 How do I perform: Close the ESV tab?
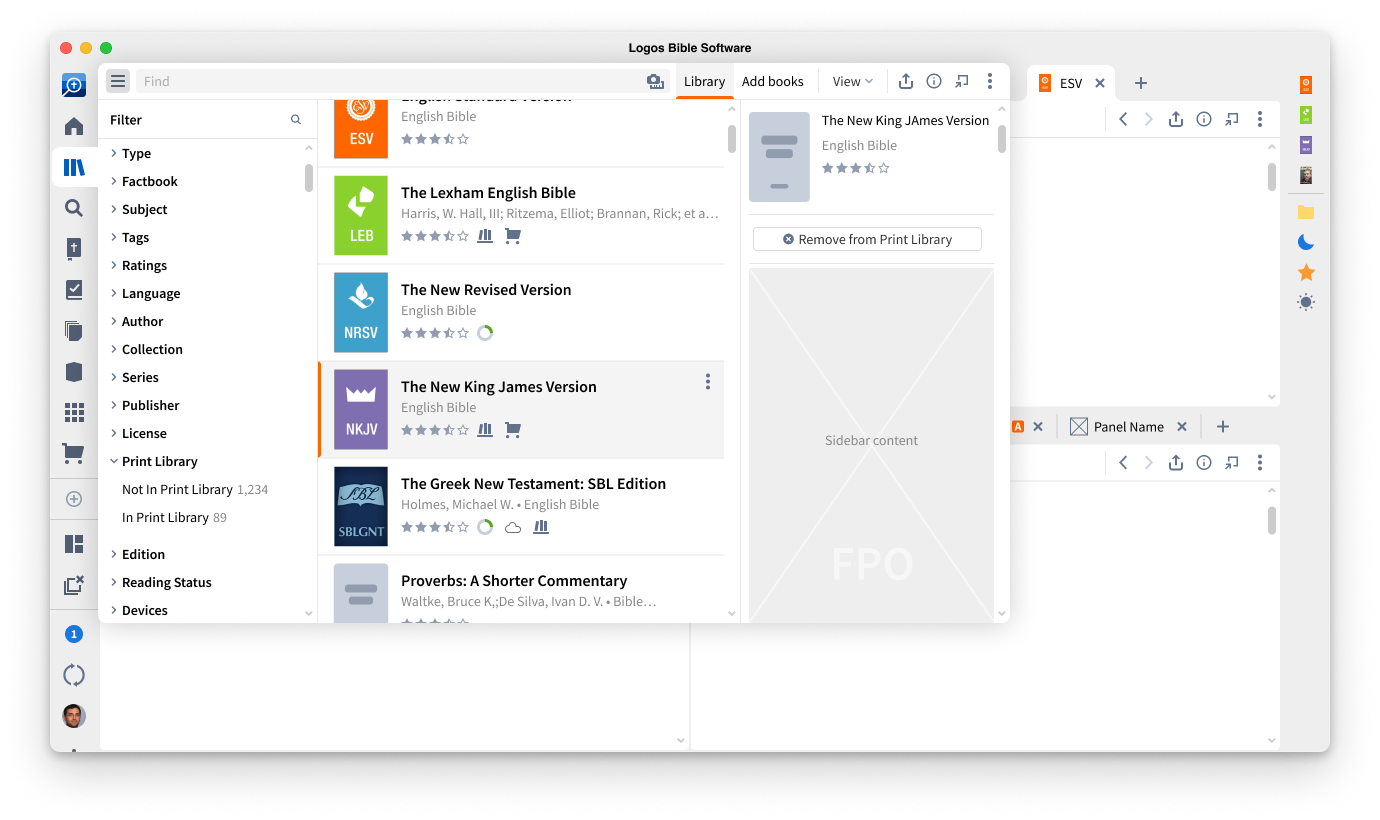pyautogui.click(x=1100, y=83)
